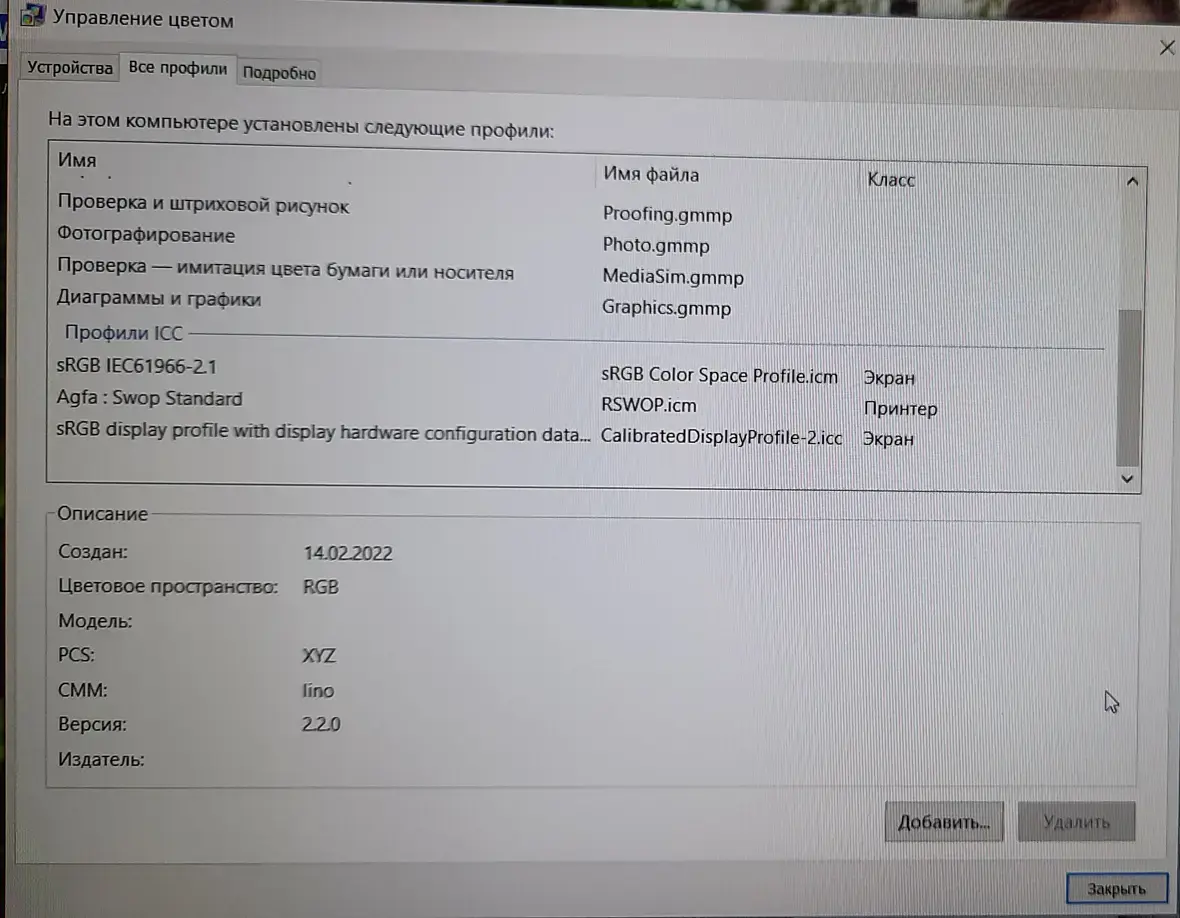Screen dimensions: 1180x918
Task: Click the XYZ PCS value
Action: tap(318, 655)
